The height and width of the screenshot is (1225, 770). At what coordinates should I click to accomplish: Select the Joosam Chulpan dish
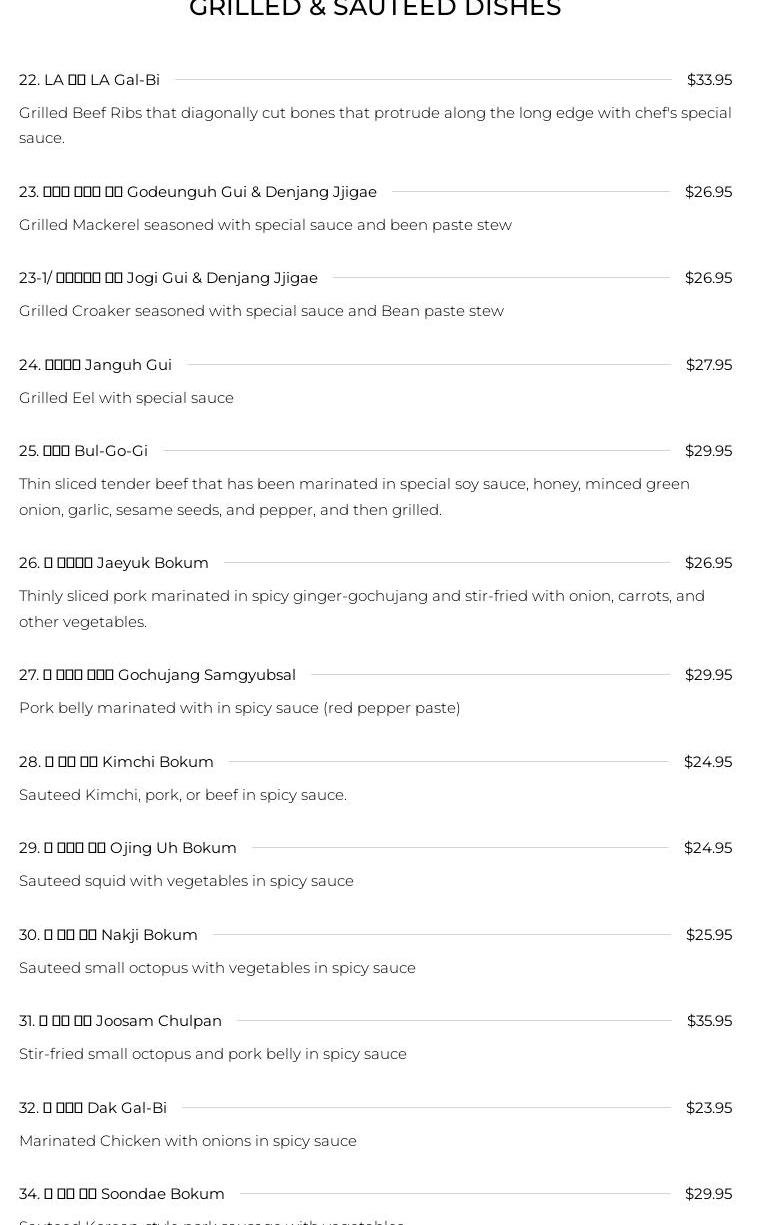pos(121,1021)
